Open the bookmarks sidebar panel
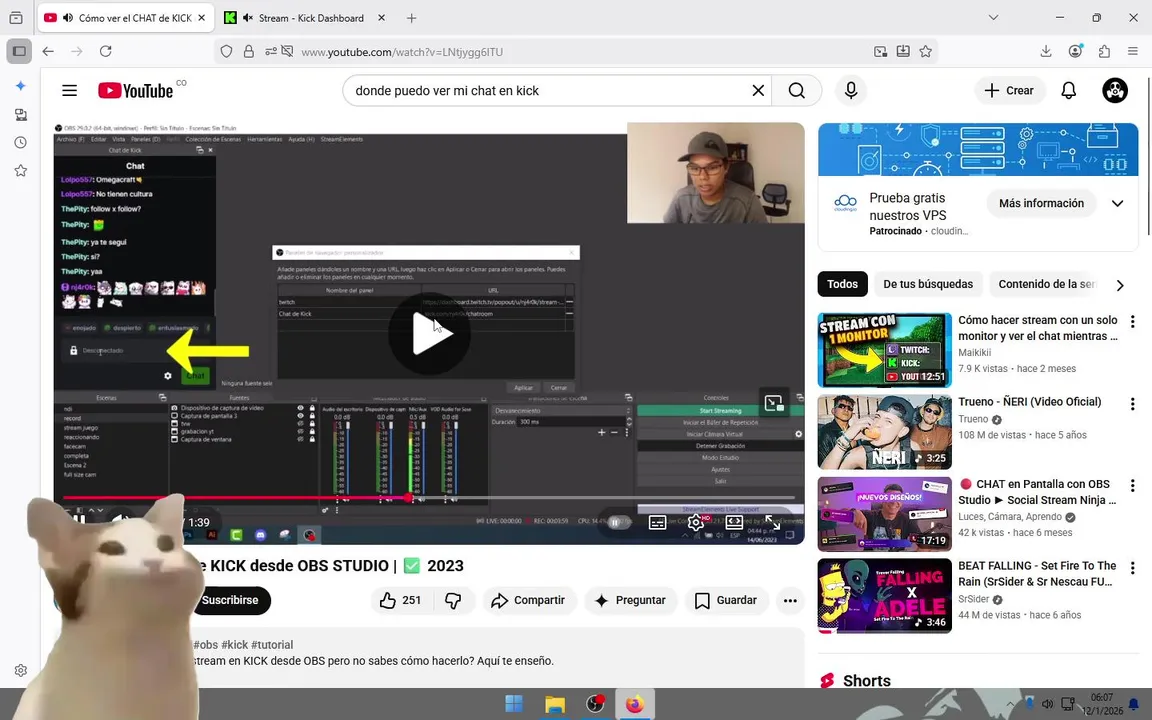 (21, 170)
